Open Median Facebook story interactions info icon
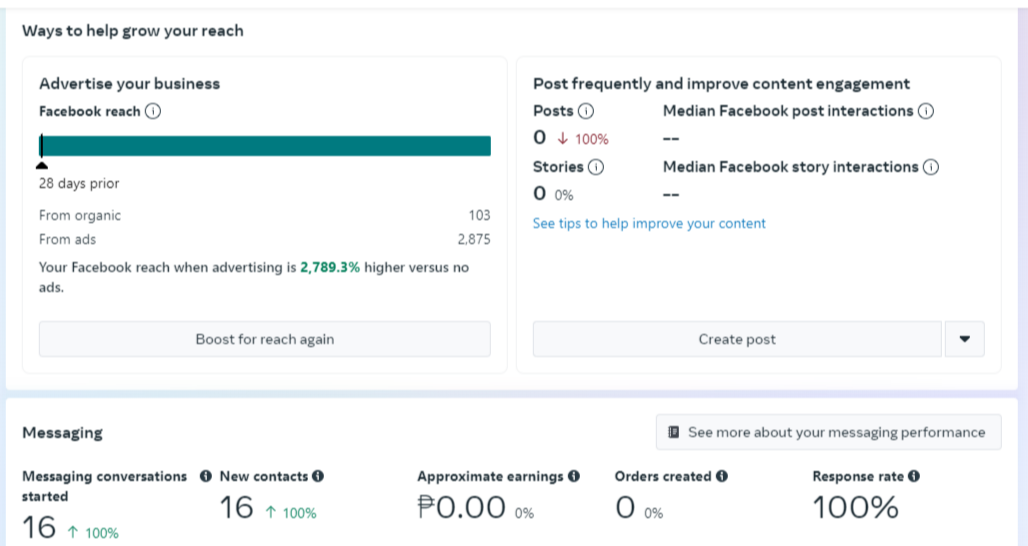This screenshot has width=1028, height=546. tap(930, 167)
